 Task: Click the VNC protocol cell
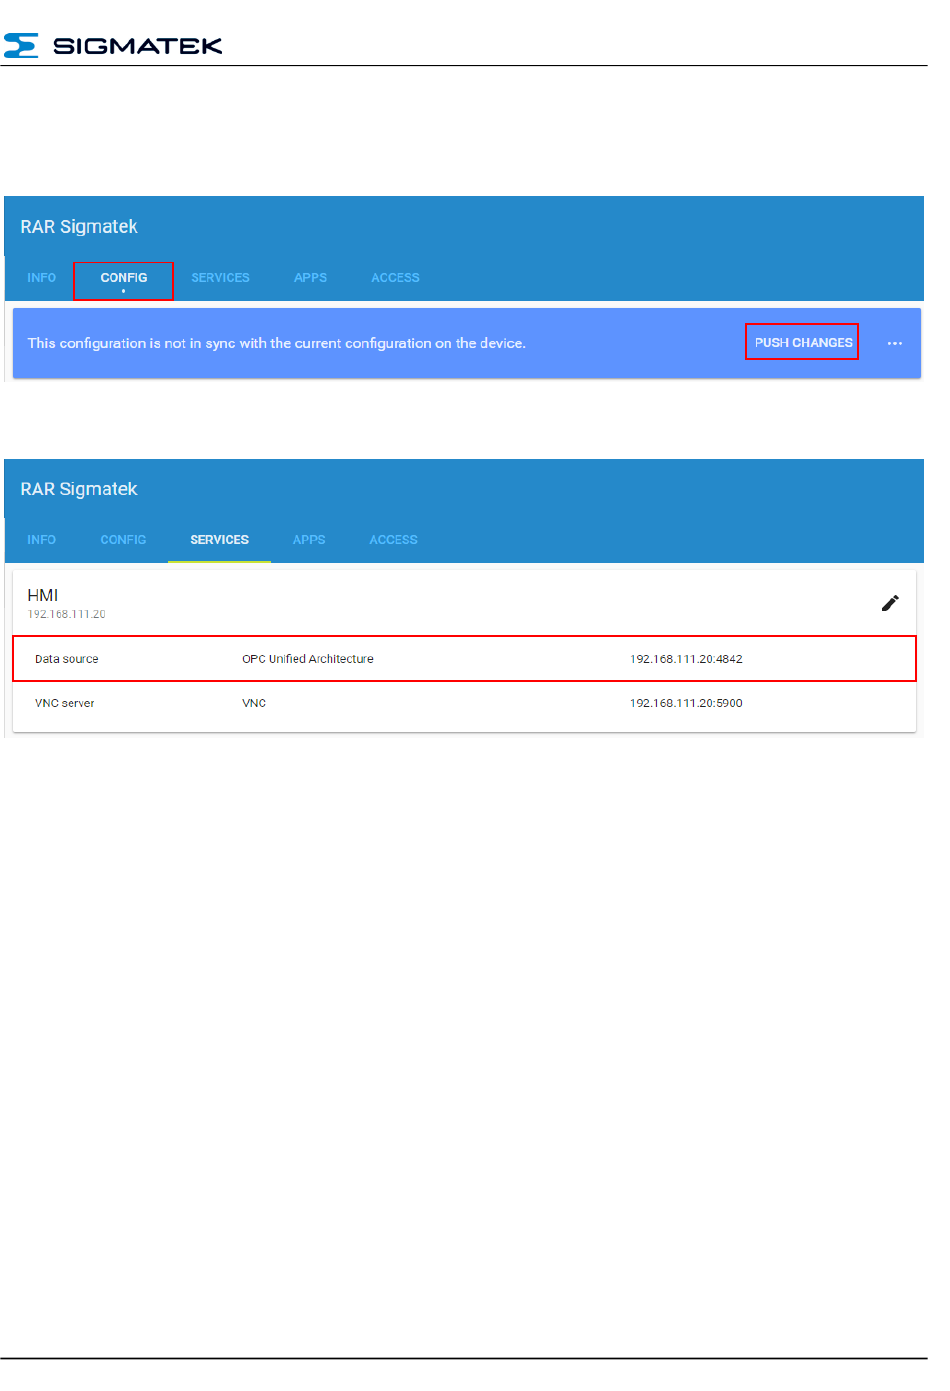tap(254, 703)
